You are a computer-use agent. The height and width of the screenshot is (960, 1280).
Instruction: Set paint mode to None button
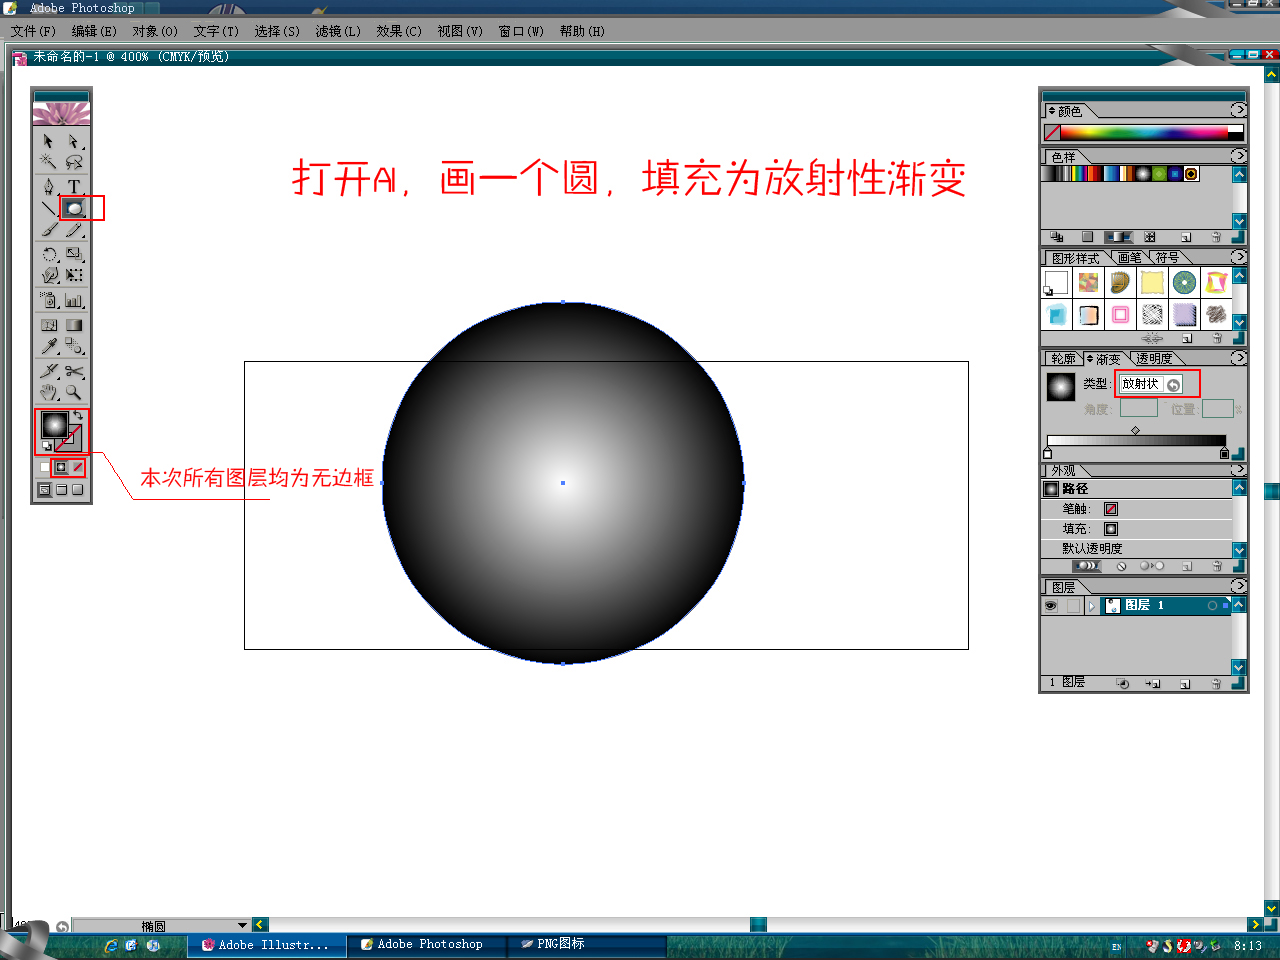pyautogui.click(x=77, y=467)
